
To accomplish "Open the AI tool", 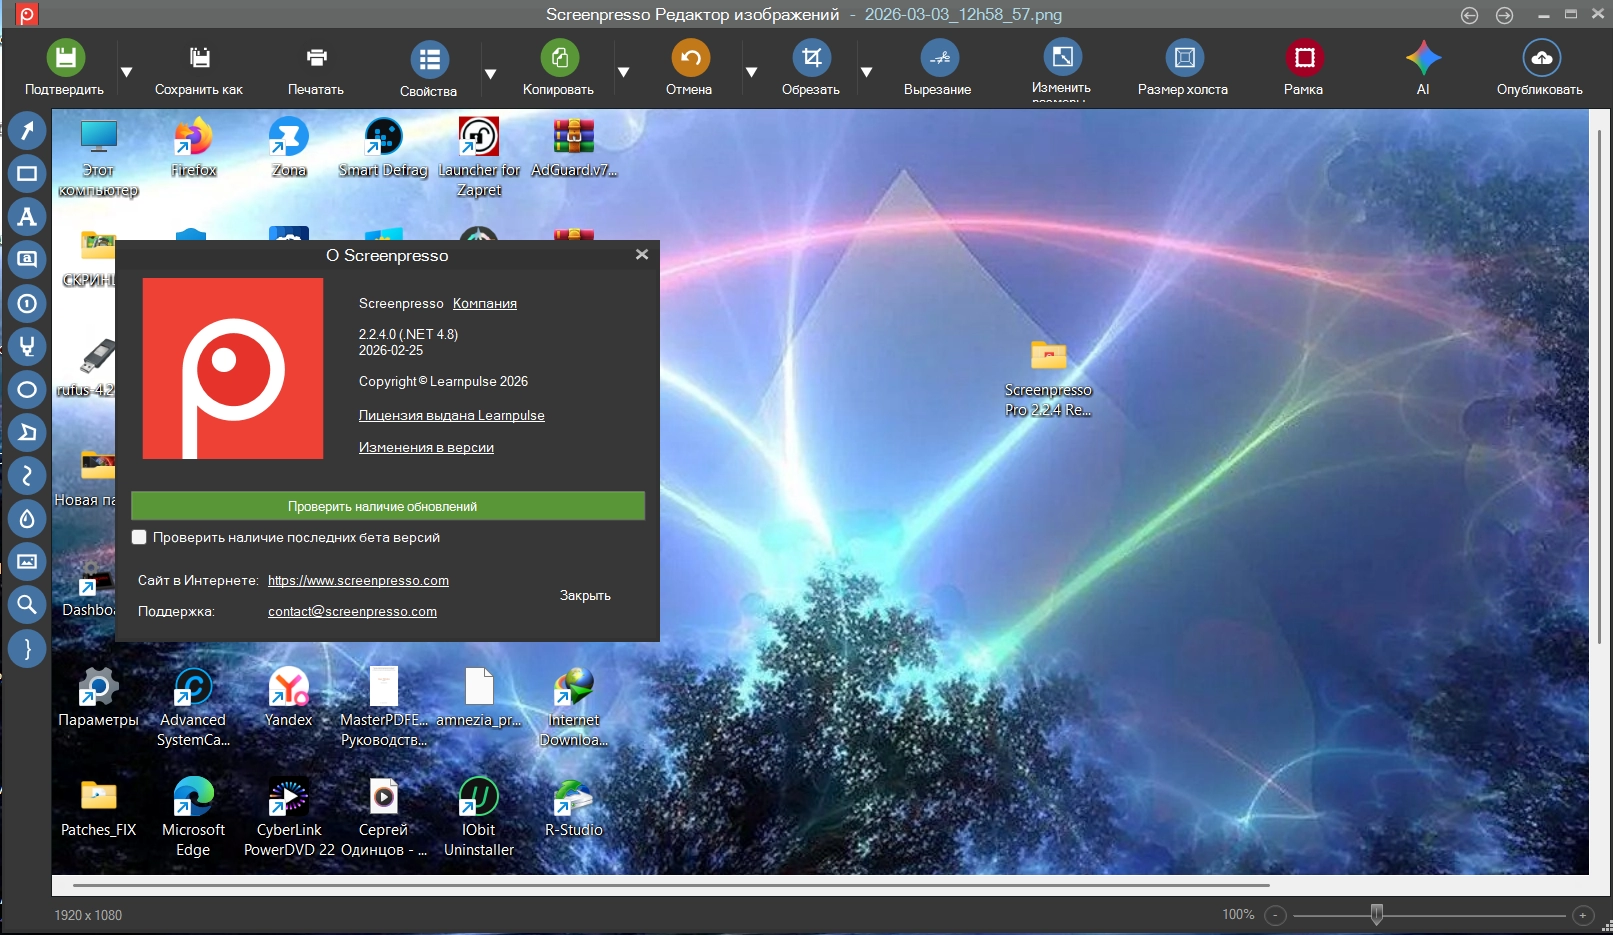I will [1423, 58].
